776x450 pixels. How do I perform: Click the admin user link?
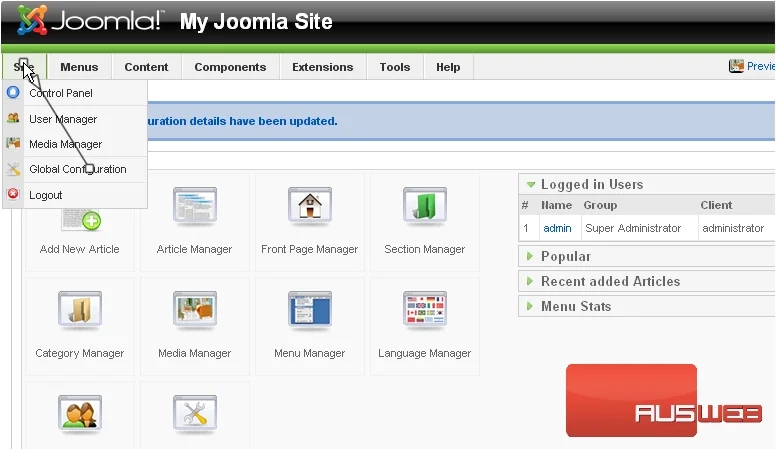(x=557, y=228)
